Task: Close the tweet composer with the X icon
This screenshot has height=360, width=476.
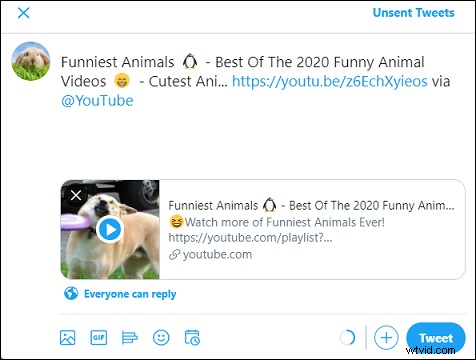Action: [x=23, y=13]
